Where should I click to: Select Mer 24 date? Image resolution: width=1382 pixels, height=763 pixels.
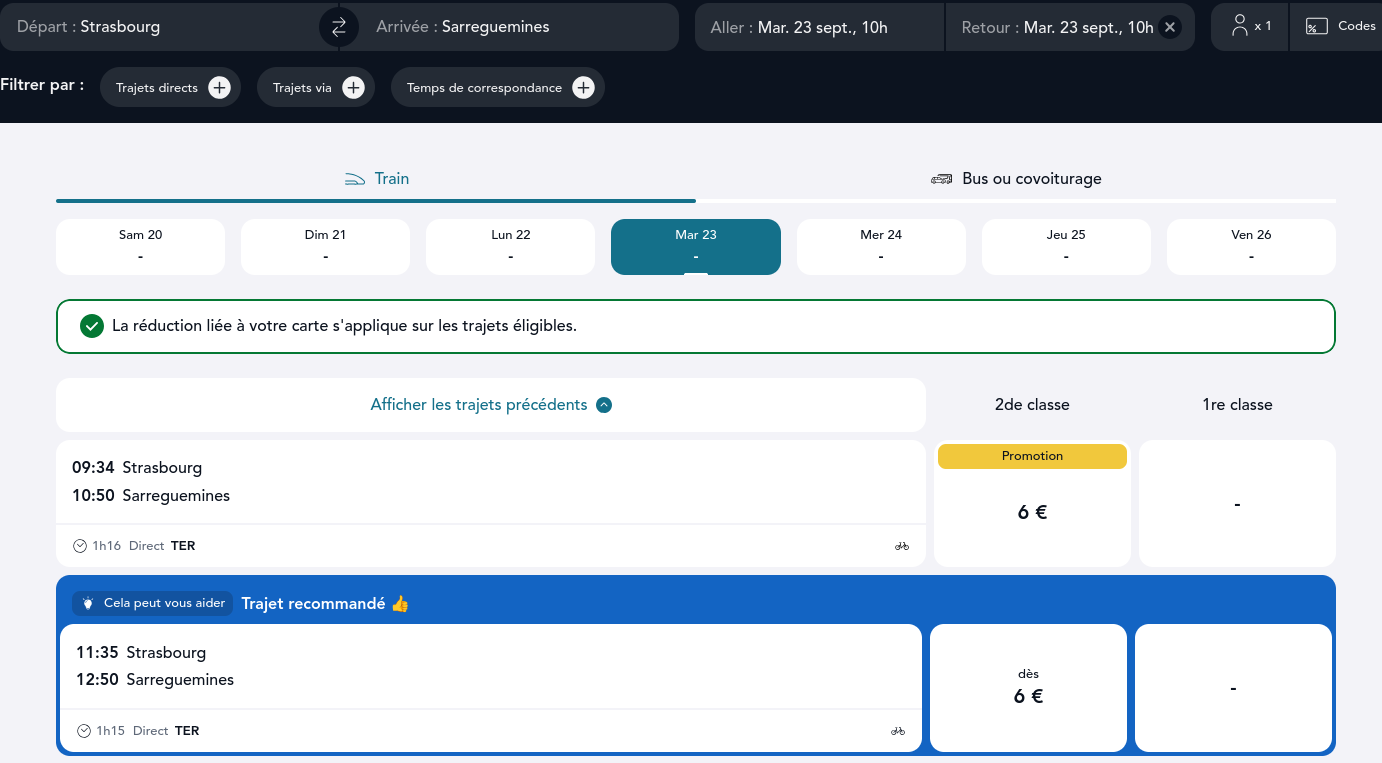coord(880,246)
